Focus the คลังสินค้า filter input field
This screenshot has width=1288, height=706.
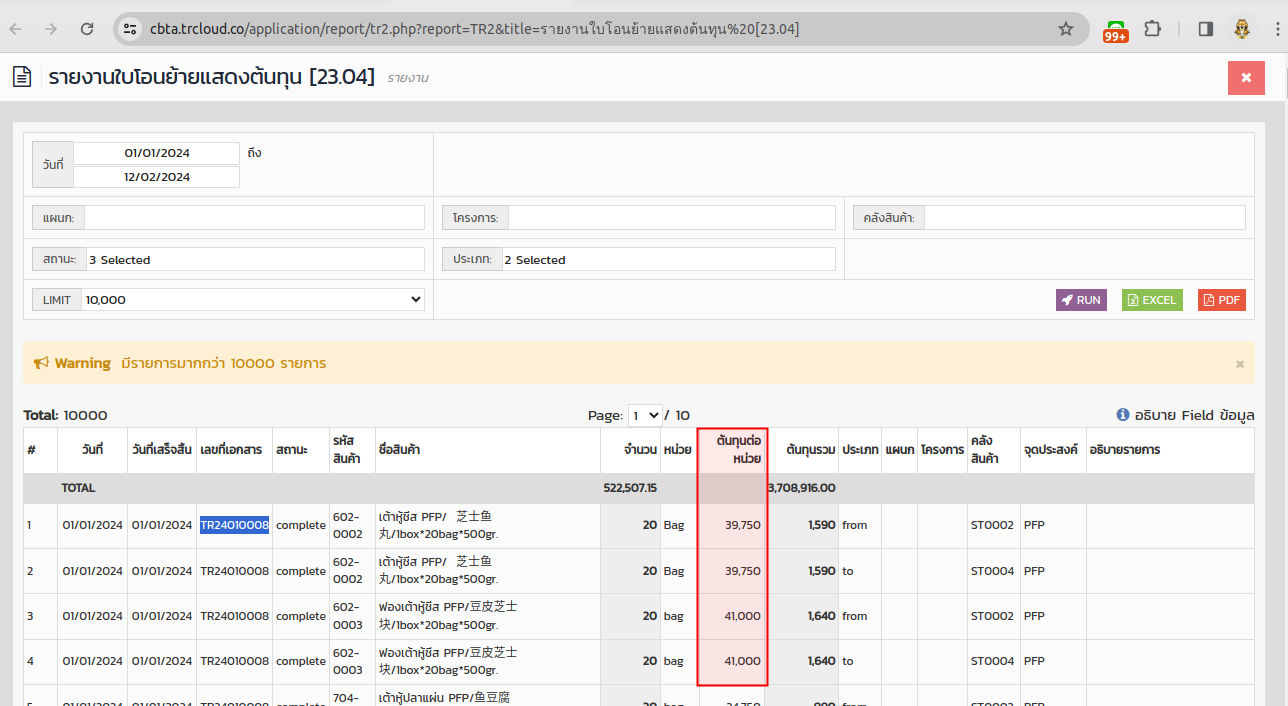click(x=1085, y=217)
